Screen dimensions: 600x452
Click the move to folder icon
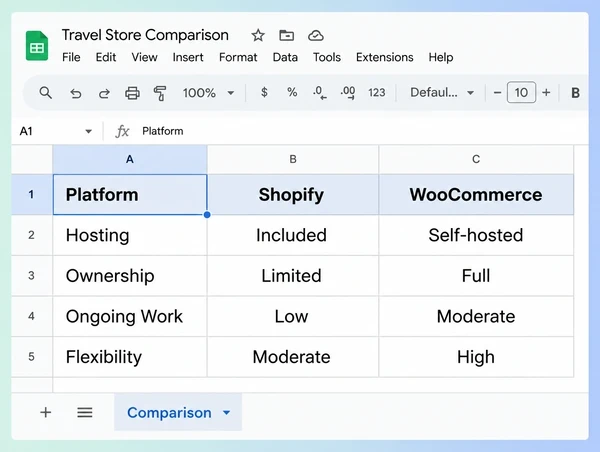tap(286, 36)
